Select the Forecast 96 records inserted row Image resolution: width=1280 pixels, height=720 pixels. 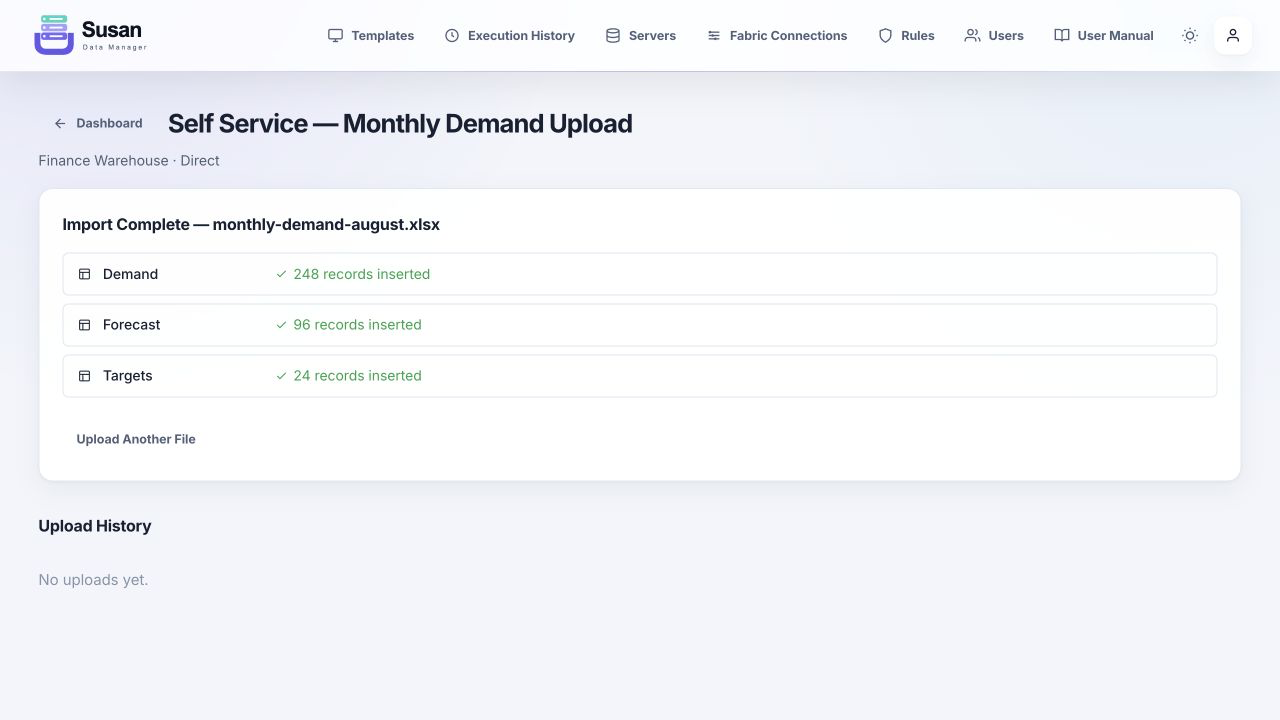point(640,325)
